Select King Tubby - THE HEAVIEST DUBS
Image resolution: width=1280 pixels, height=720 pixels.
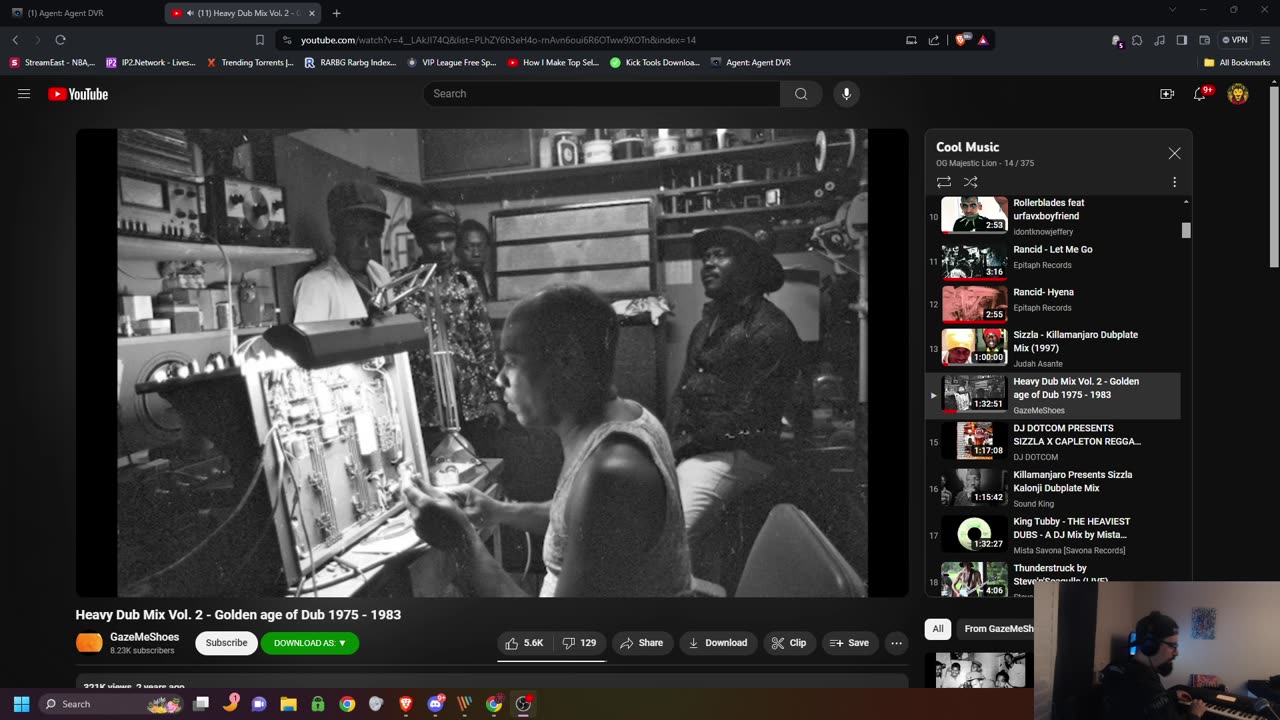tap(1053, 535)
